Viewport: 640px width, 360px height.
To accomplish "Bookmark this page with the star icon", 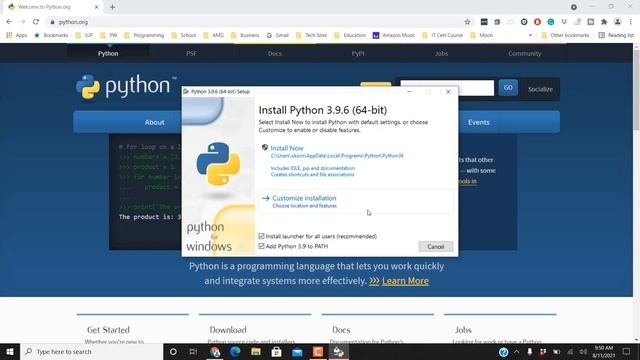I will pos(467,22).
